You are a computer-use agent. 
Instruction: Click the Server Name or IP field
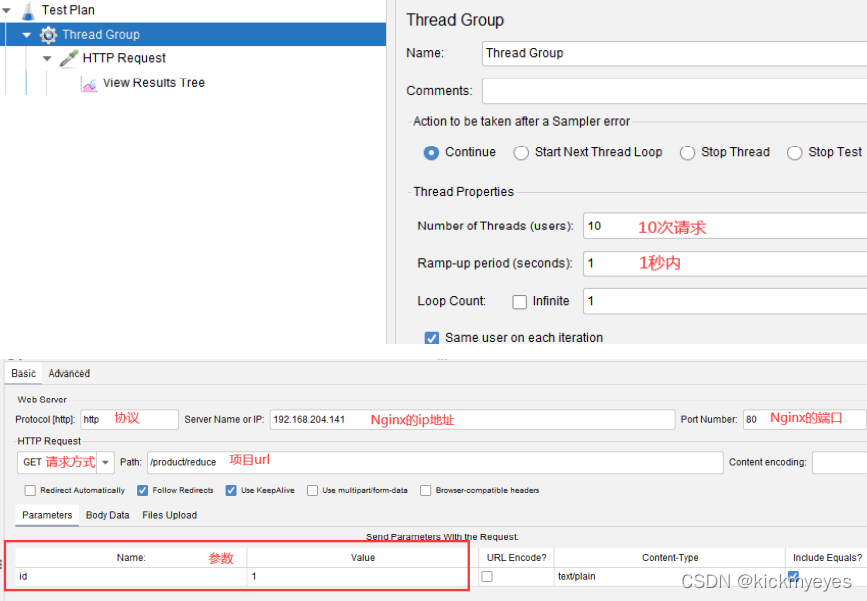(x=472, y=420)
